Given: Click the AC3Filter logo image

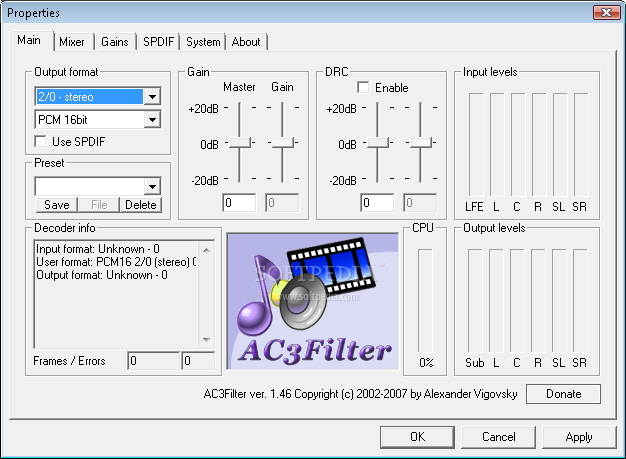Looking at the screenshot, I should 313,301.
